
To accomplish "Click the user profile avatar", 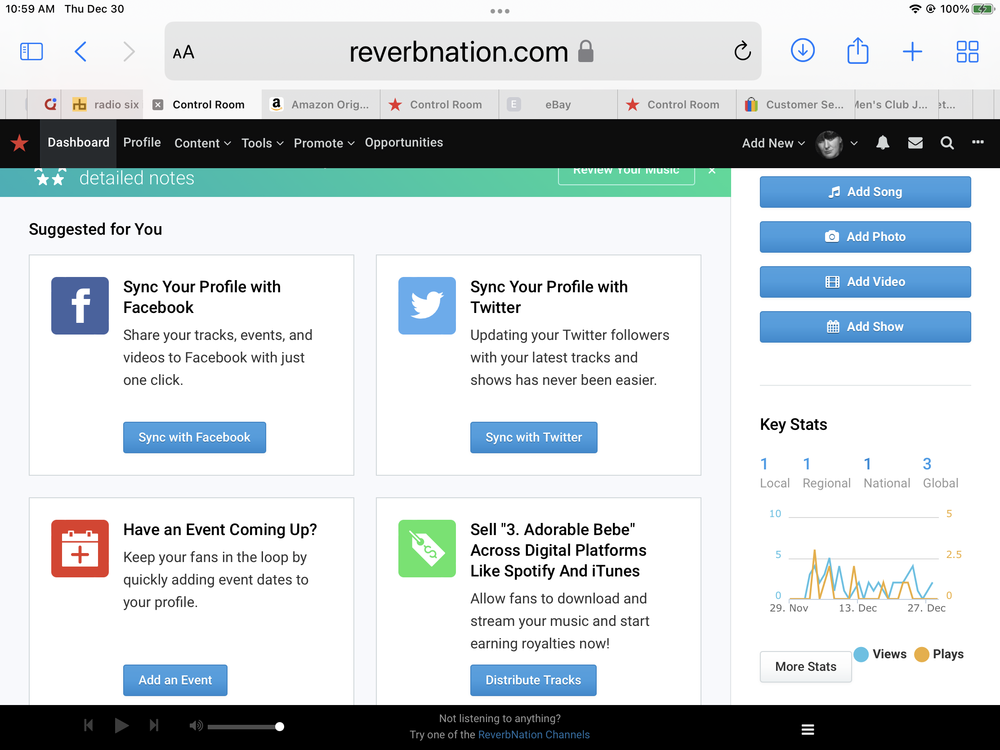I will [830, 144].
